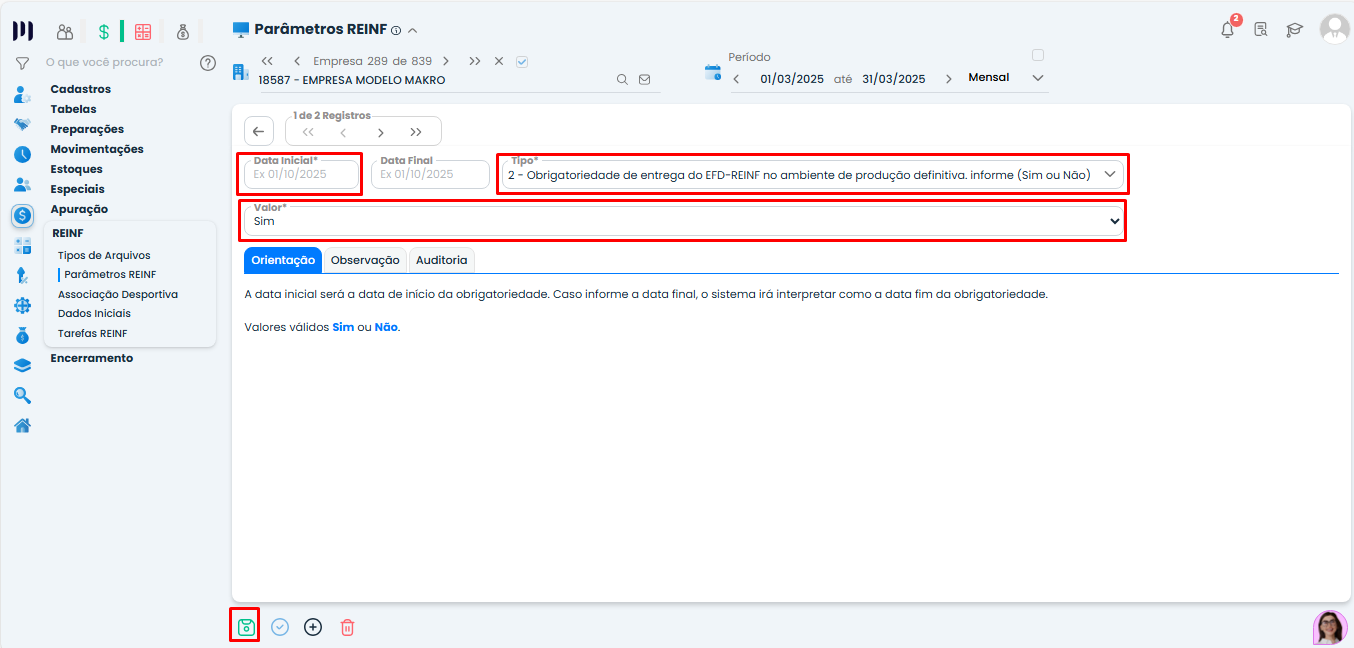Toggle the checkbox above Mensal period

pyautogui.click(x=1037, y=55)
